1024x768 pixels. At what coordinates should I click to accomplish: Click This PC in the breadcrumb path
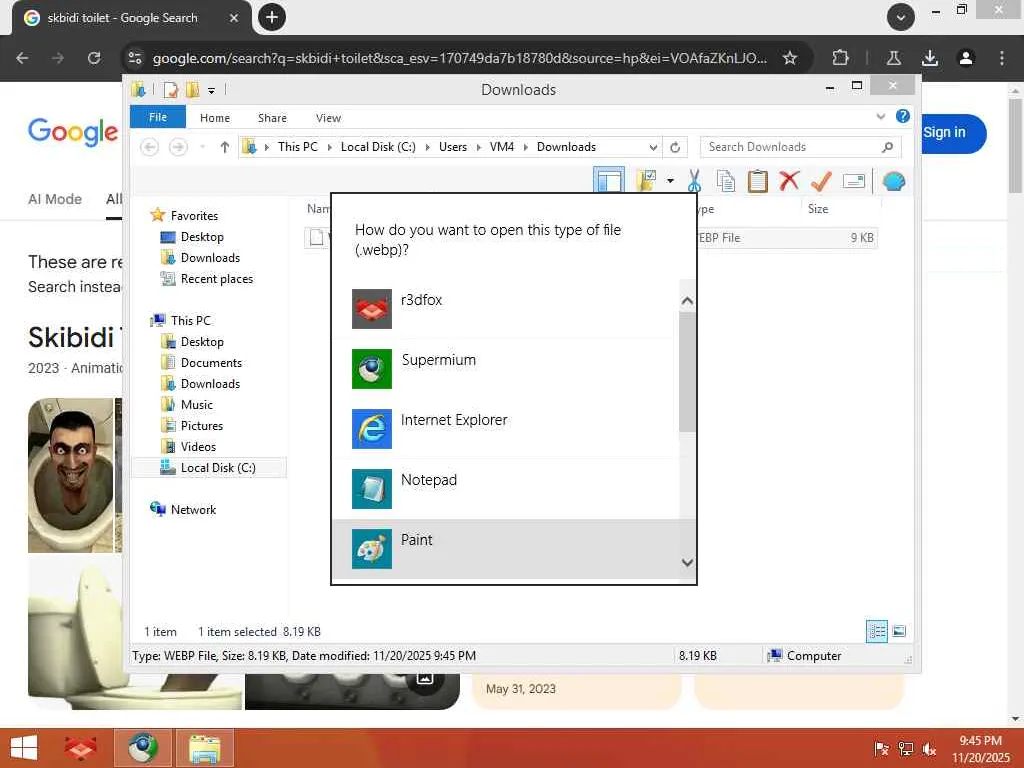[298, 147]
